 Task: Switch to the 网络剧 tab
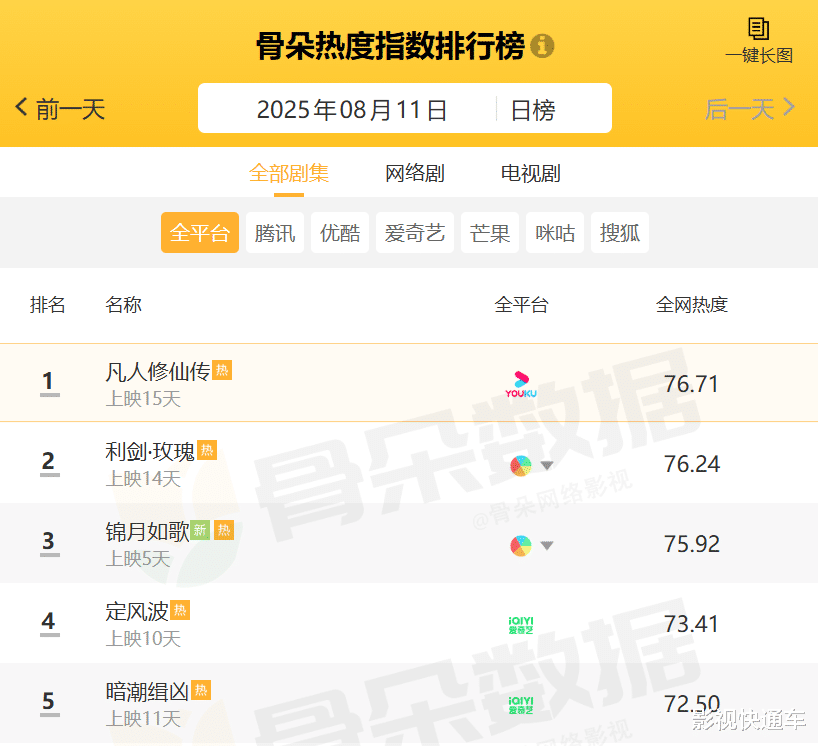tap(415, 173)
